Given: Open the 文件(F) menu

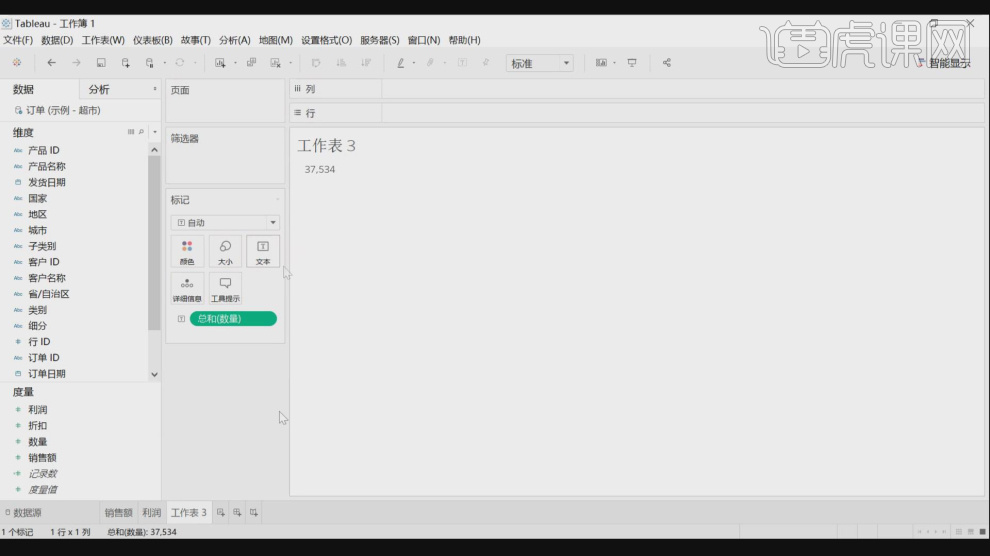Looking at the screenshot, I should point(18,40).
